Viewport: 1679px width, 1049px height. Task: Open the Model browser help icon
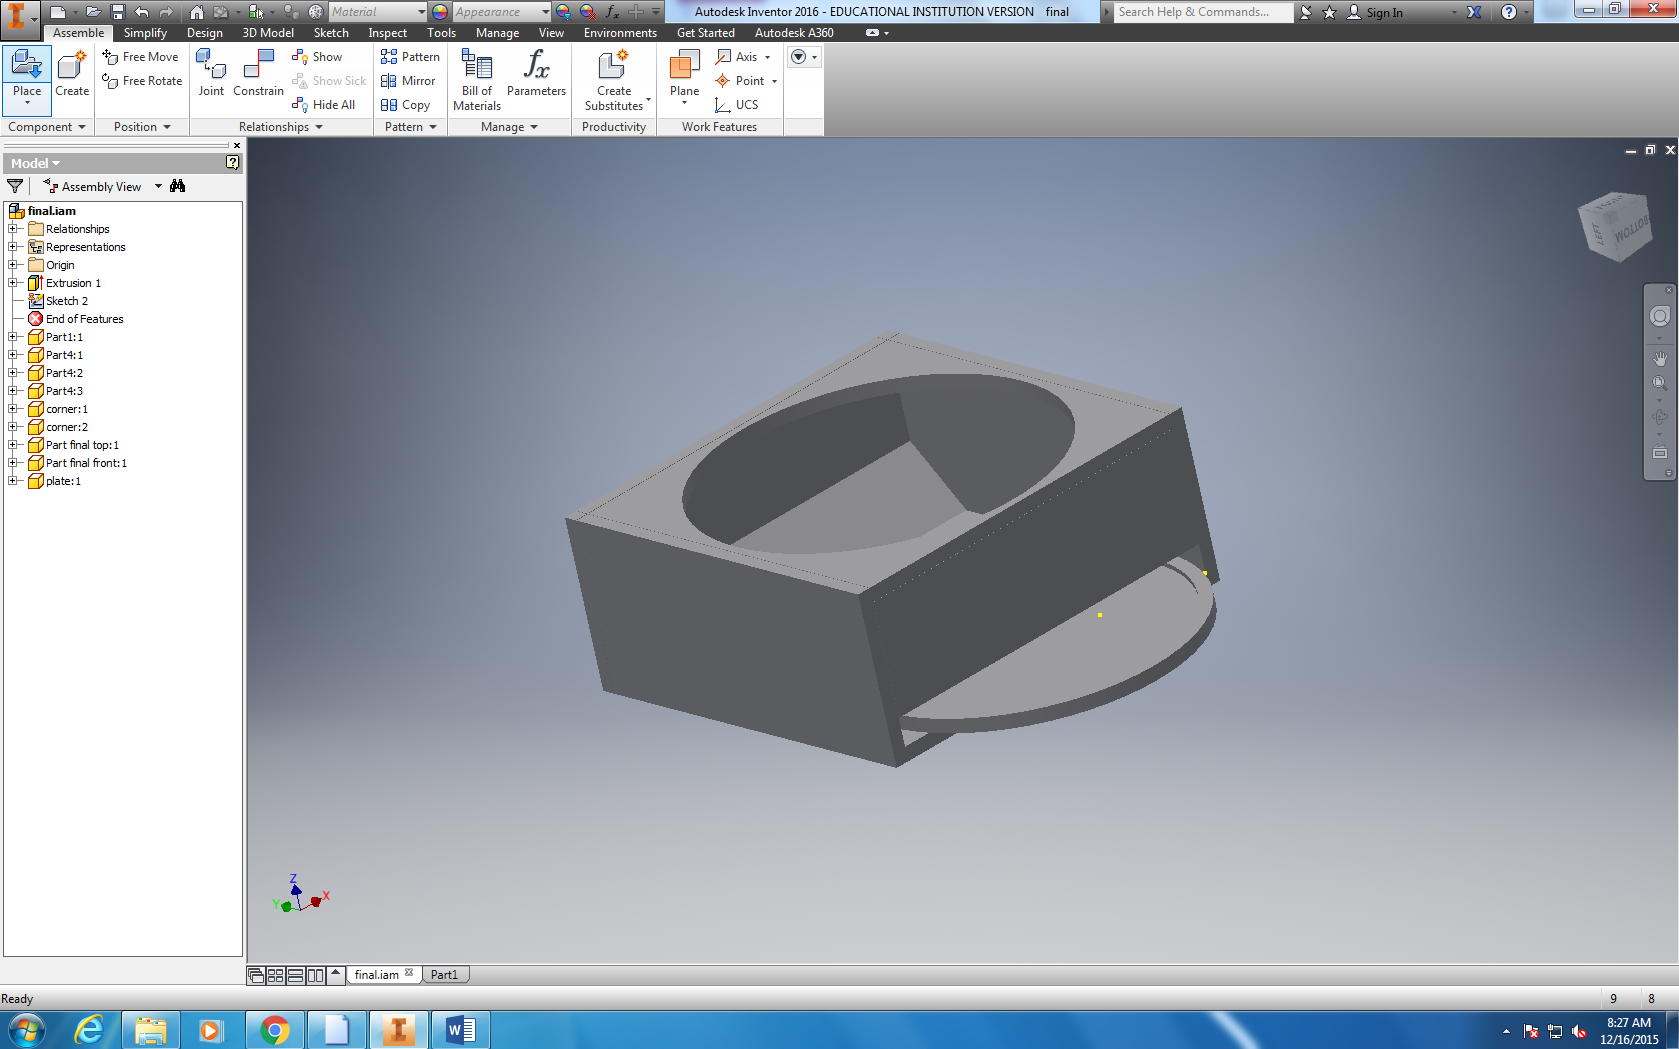click(233, 163)
